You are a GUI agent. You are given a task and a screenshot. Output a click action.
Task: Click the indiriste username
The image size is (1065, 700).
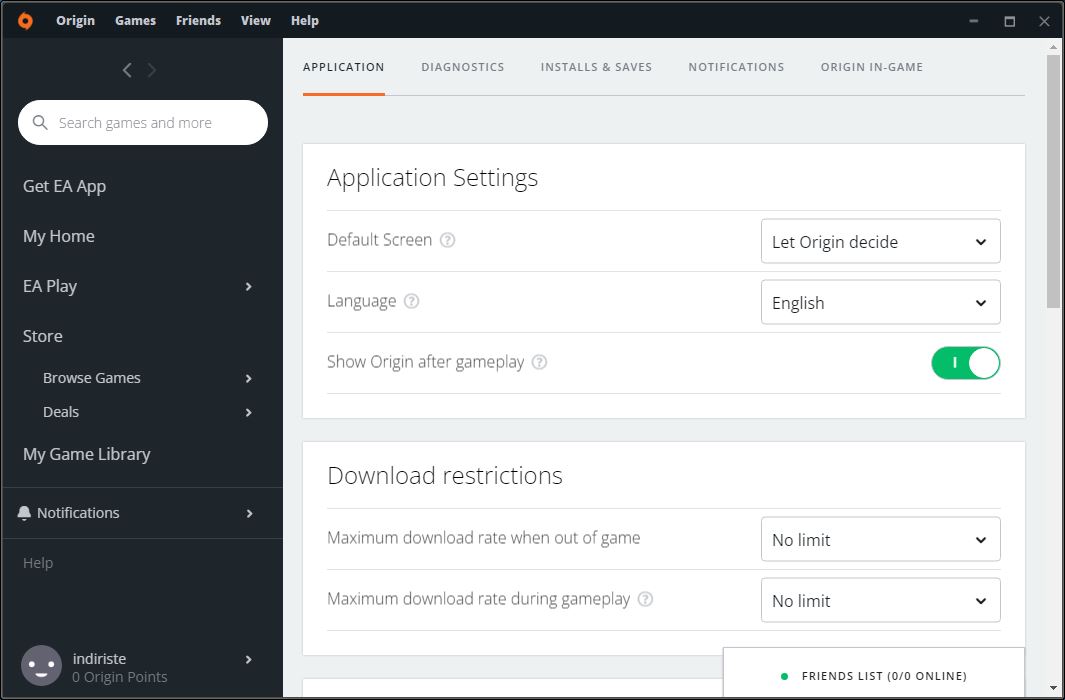[x=99, y=659]
